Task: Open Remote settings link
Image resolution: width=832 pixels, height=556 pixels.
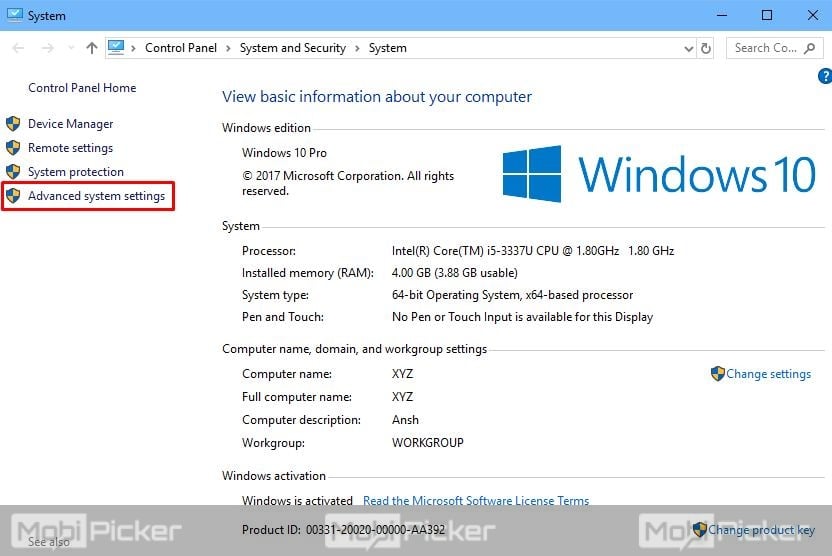Action: [71, 147]
